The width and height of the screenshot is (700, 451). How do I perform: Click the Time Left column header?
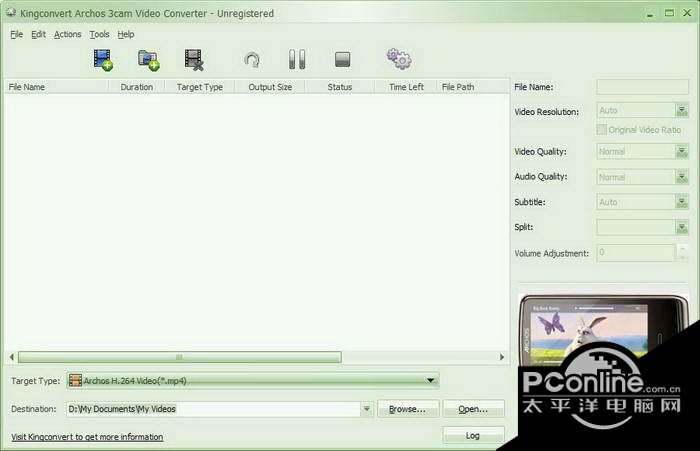pos(406,87)
